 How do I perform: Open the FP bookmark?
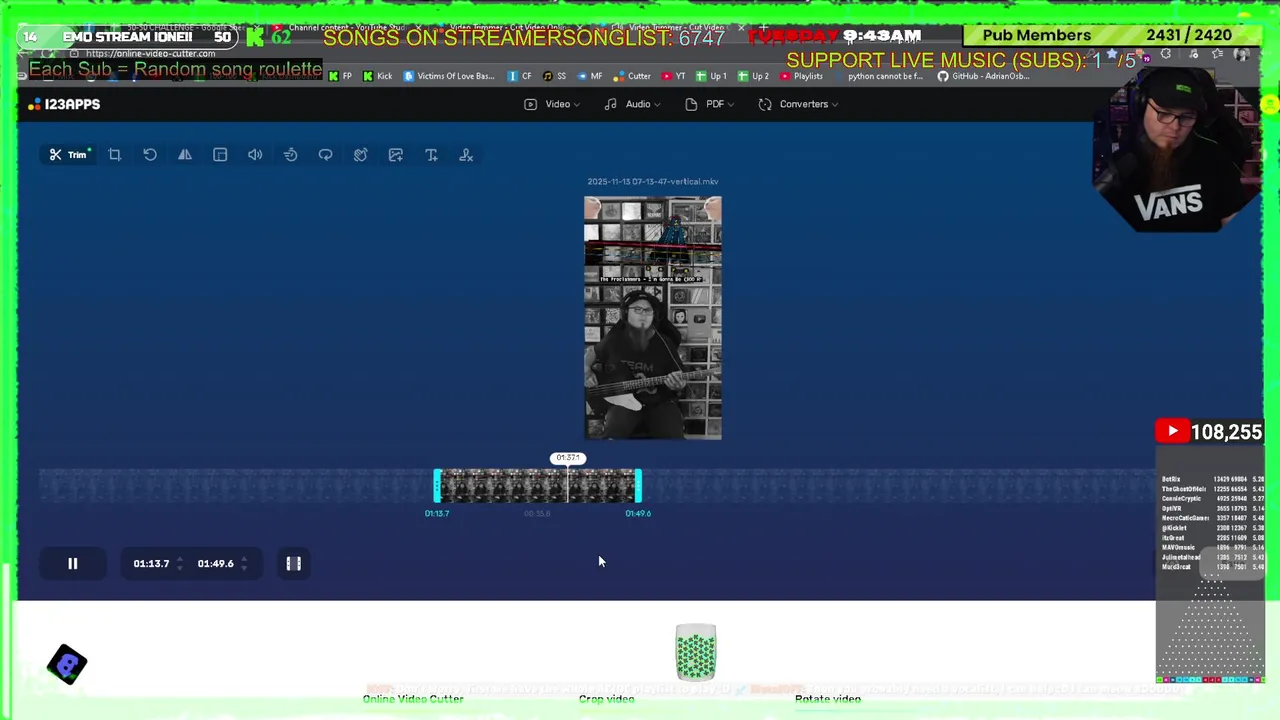tap(341, 76)
